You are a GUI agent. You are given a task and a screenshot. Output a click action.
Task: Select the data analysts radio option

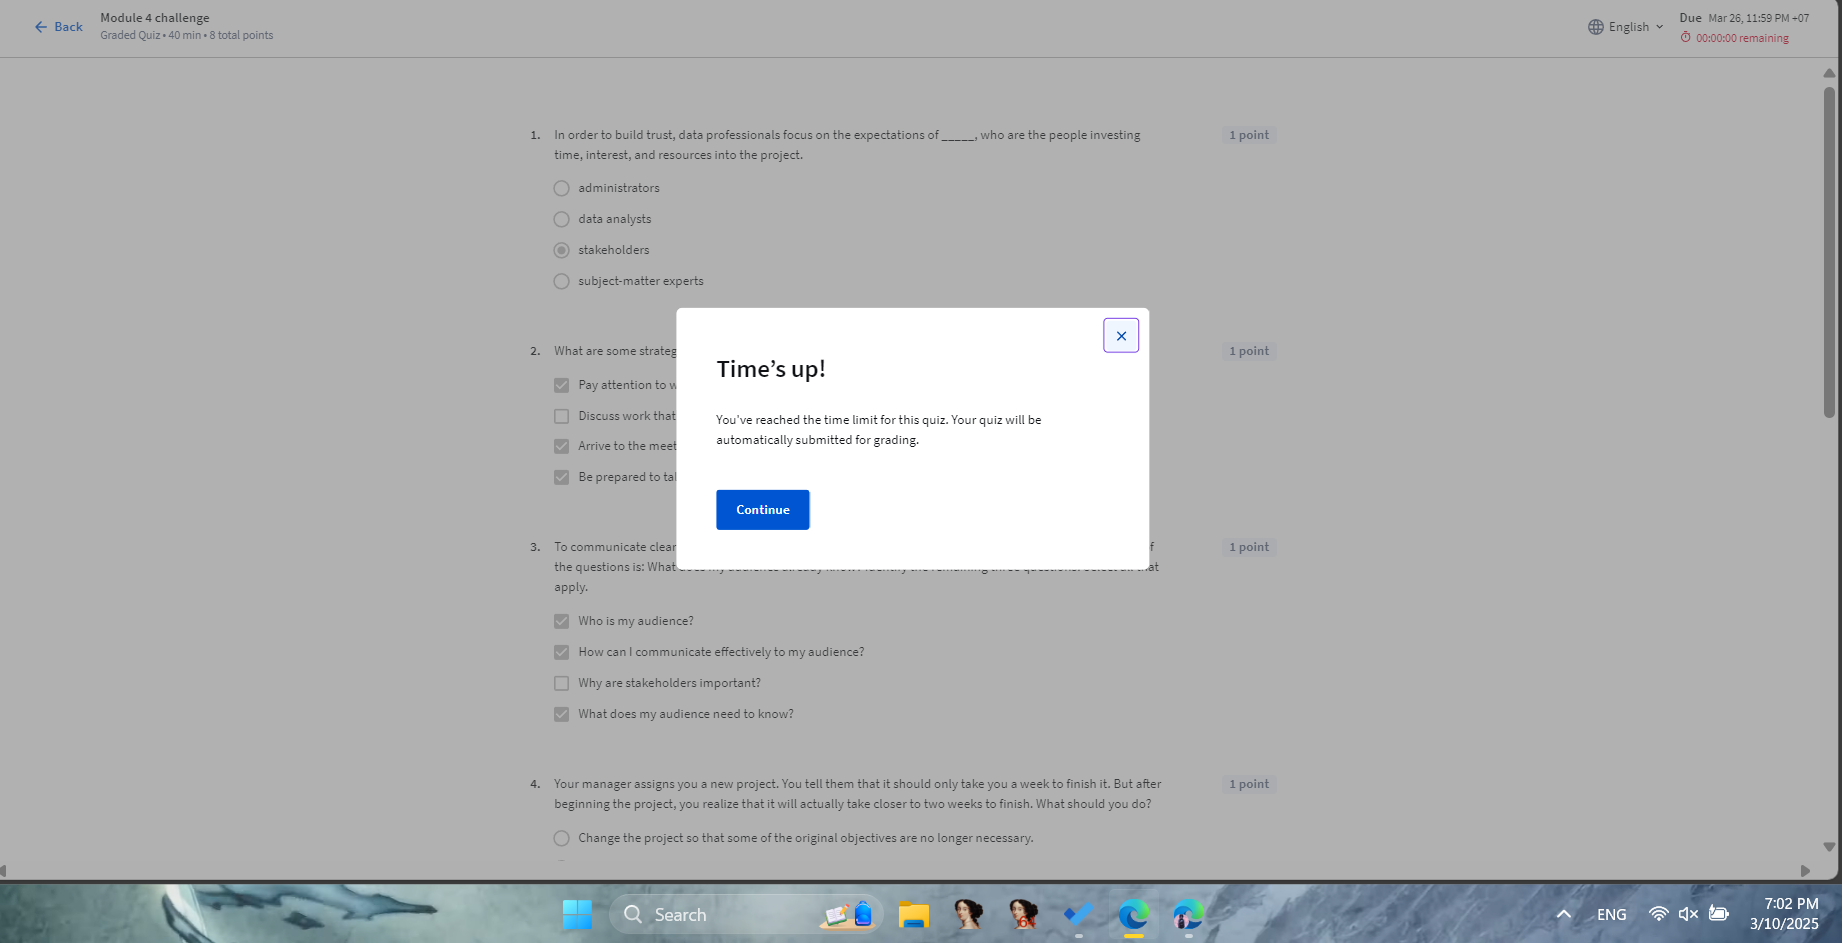coord(562,219)
